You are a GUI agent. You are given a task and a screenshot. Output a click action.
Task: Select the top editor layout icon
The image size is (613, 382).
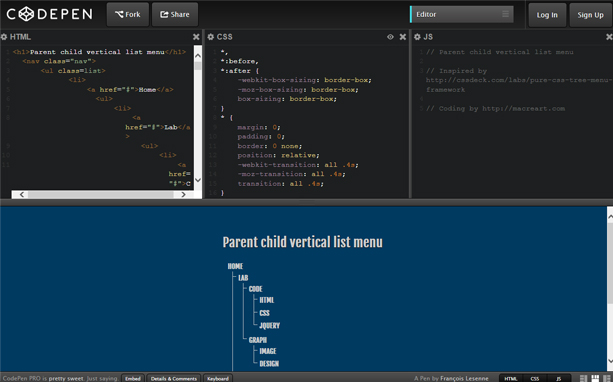pyautogui.click(x=595, y=378)
